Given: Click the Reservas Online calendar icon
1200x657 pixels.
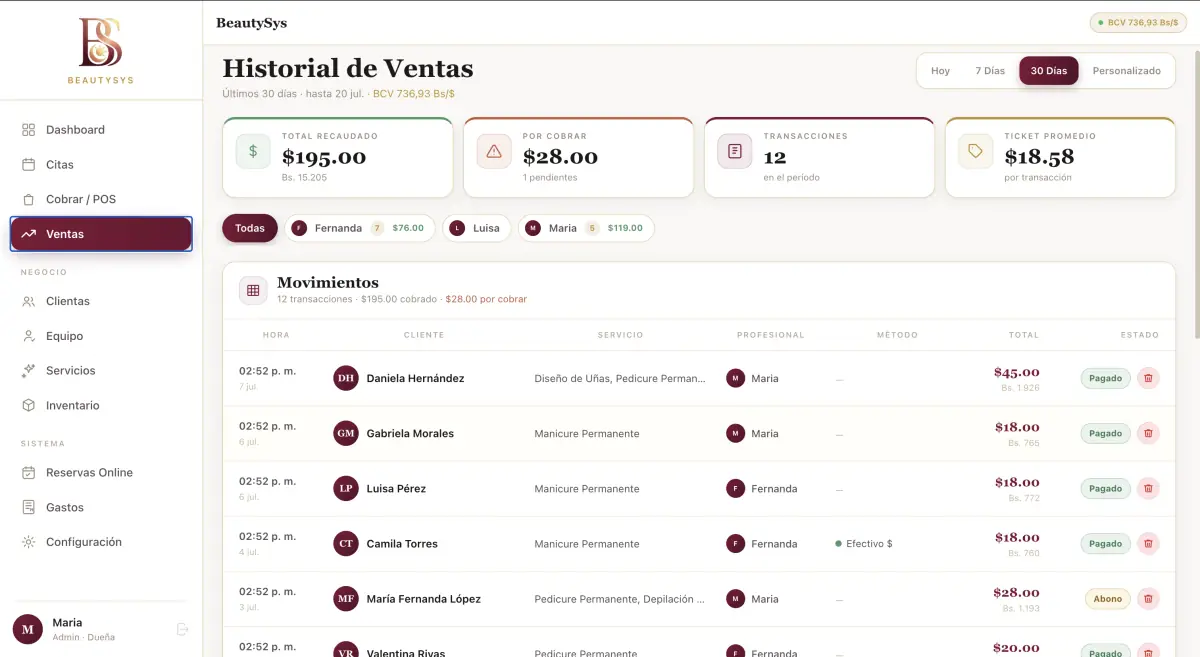Looking at the screenshot, I should [x=28, y=472].
